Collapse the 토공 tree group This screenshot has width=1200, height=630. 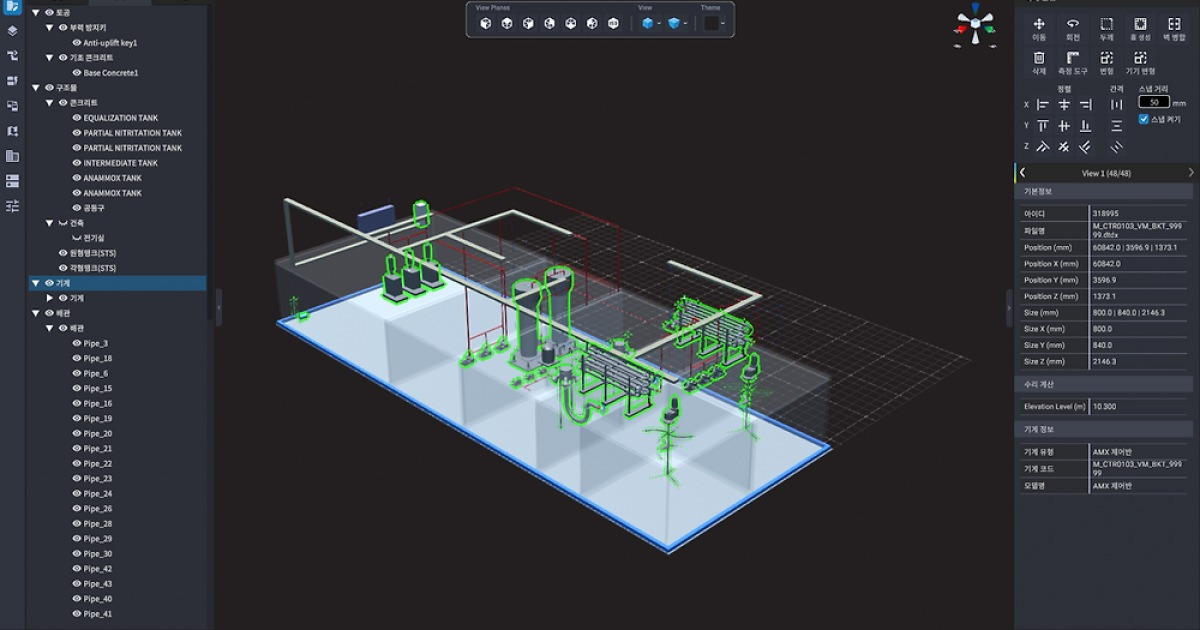(36, 13)
